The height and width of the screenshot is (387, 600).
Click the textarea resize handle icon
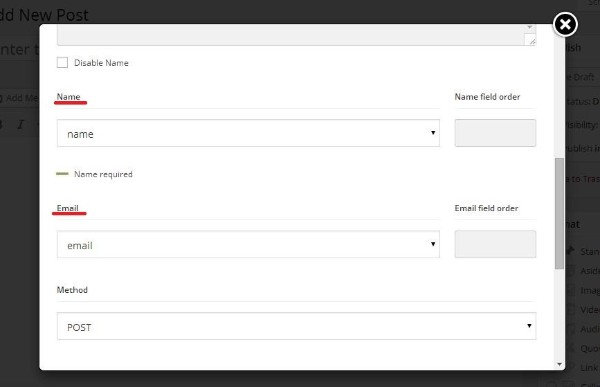pos(531,40)
